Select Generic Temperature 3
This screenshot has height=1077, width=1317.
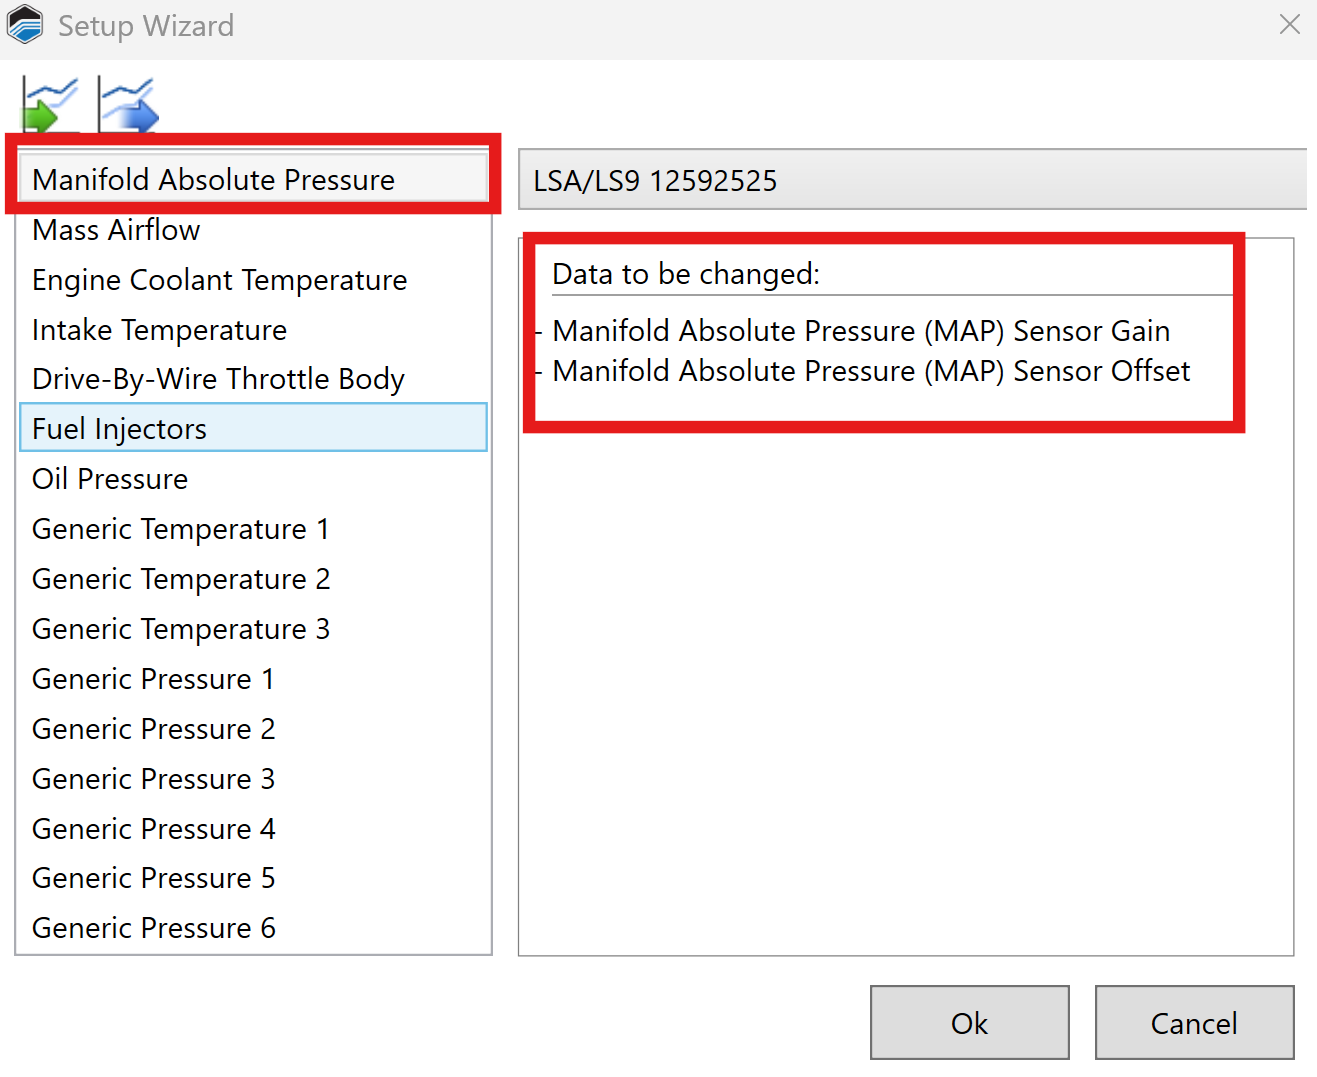pos(180,629)
